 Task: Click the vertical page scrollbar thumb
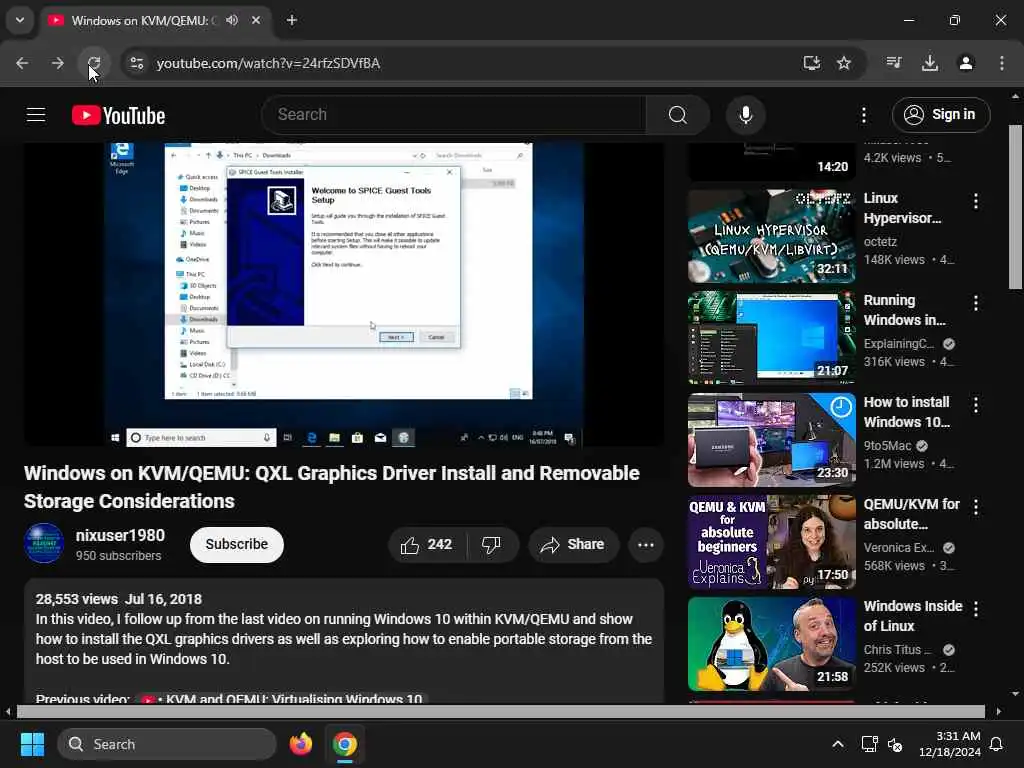pos(1015,206)
